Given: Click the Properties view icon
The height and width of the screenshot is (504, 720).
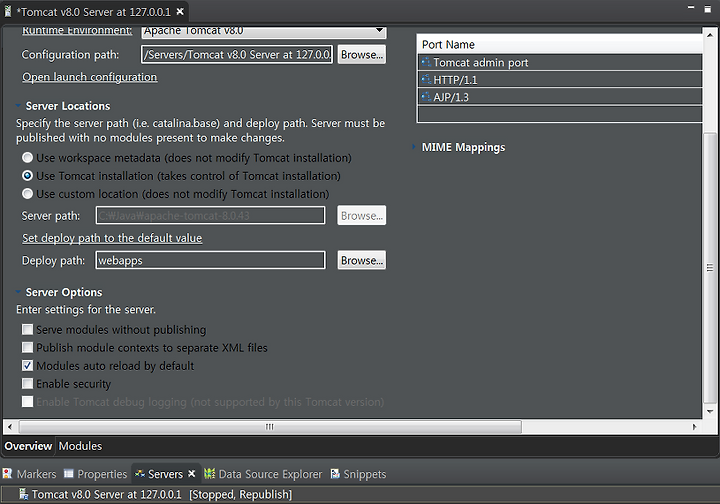Looking at the screenshot, I should click(68, 473).
